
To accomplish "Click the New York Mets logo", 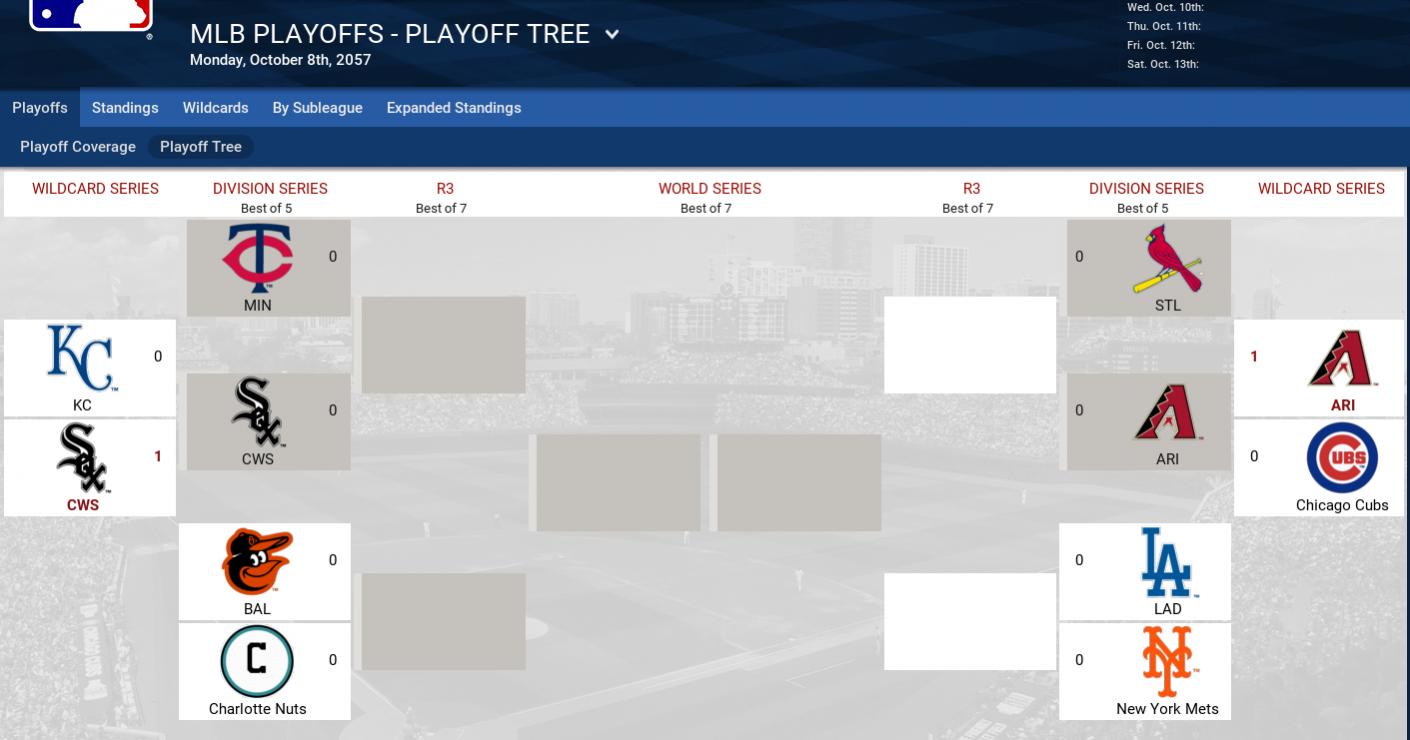I will click(x=1167, y=661).
